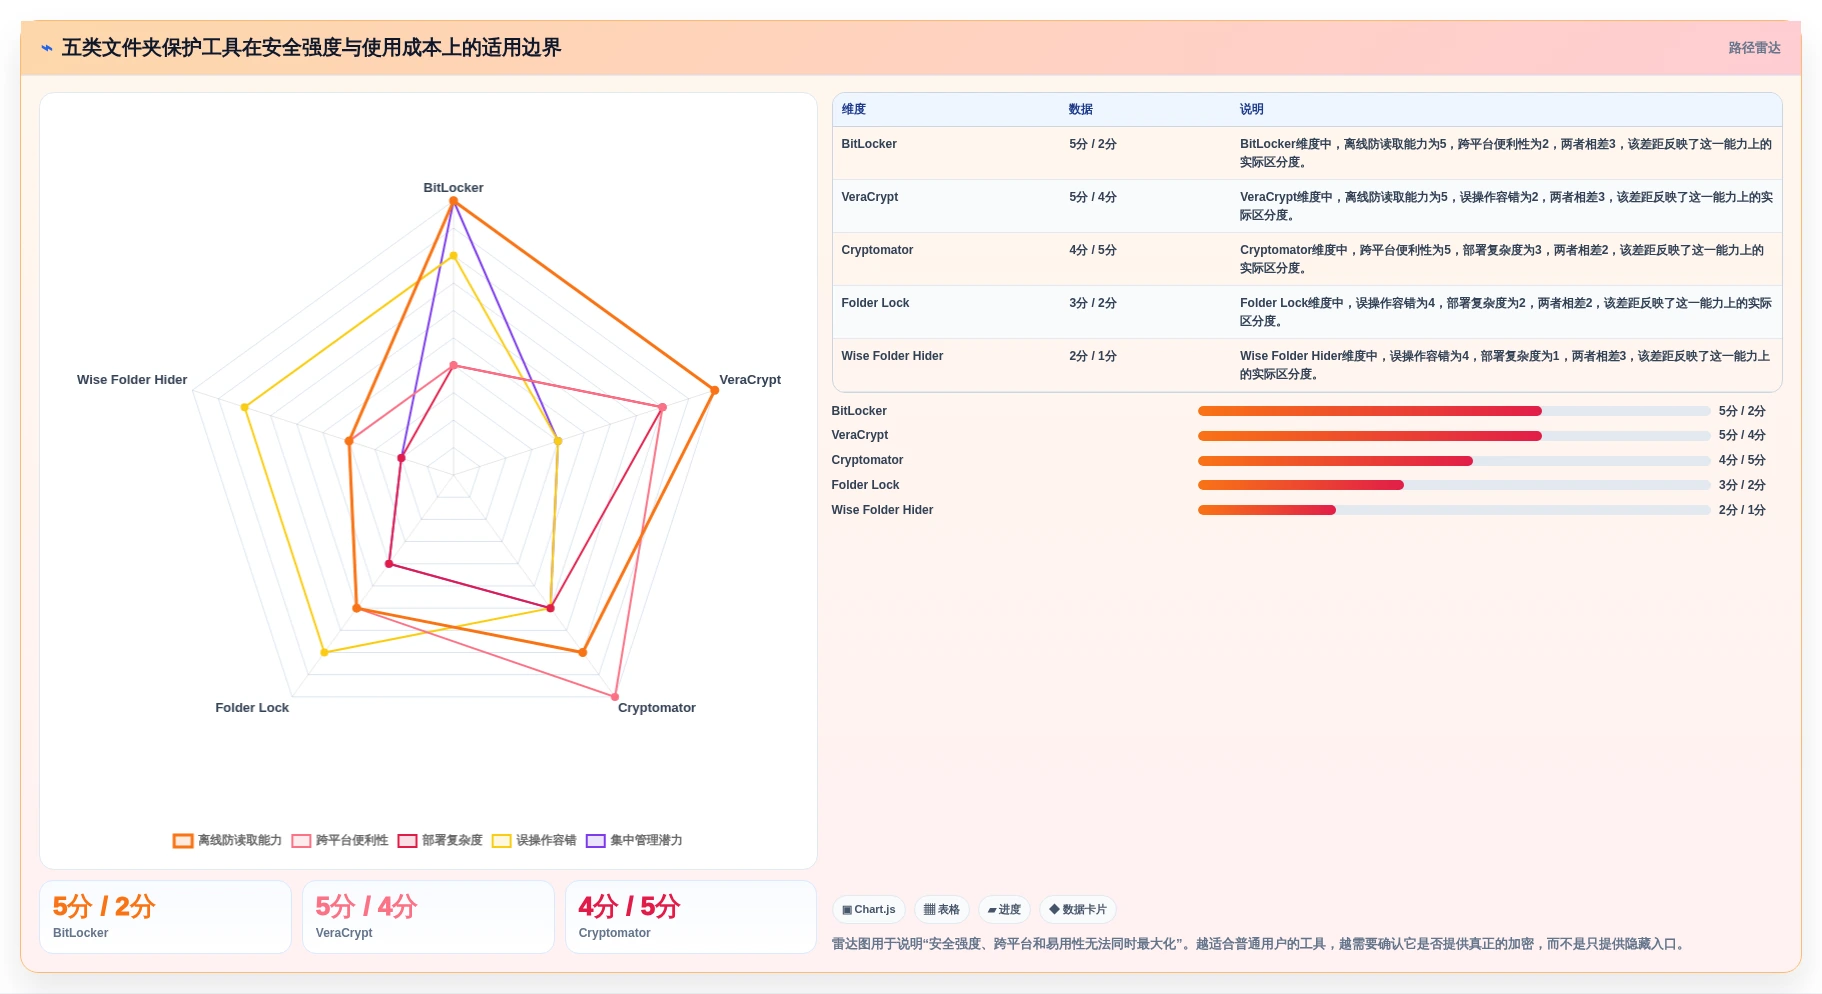Open the BitLocker 5分 / 2分 data card
The width and height of the screenshot is (1822, 994).
pos(165,917)
